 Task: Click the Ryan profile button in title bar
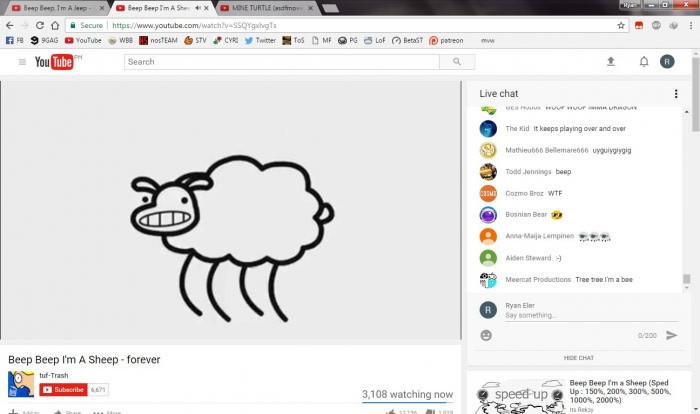click(630, 5)
